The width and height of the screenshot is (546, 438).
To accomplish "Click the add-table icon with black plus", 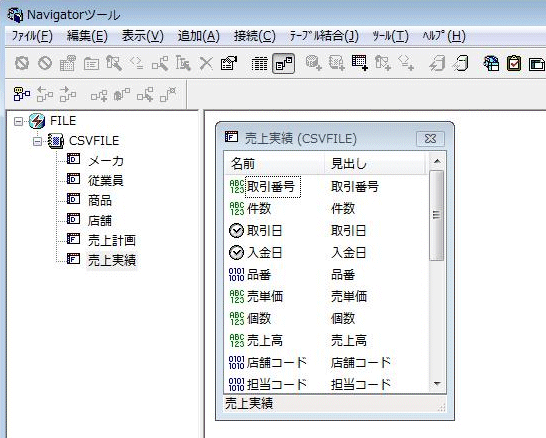I will tap(360, 63).
